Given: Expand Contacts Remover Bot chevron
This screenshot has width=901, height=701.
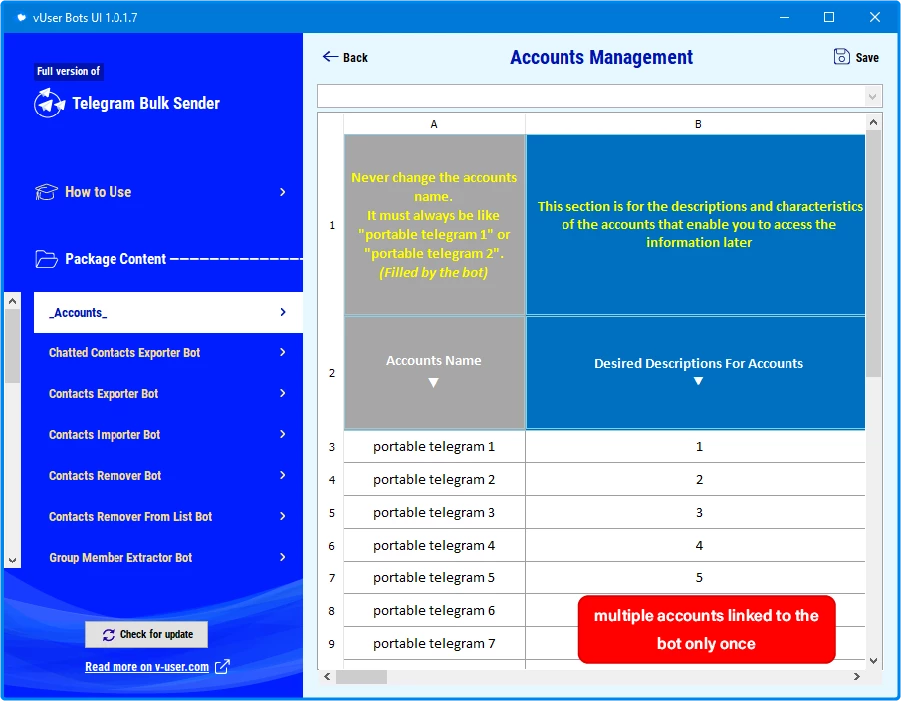Looking at the screenshot, I should pos(283,475).
